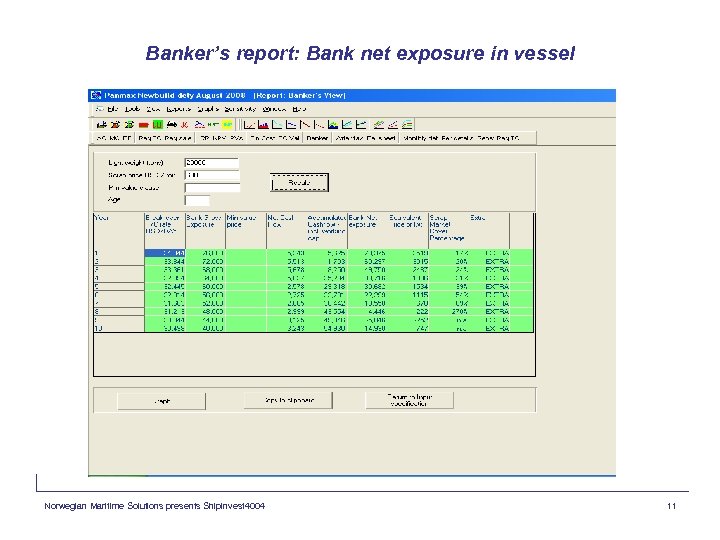Select the row header for year 10
The width and height of the screenshot is (720, 540).
(x=119, y=328)
